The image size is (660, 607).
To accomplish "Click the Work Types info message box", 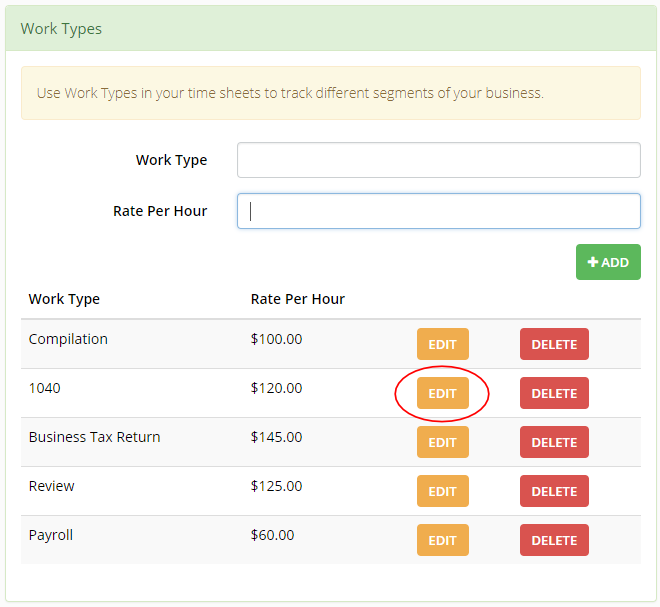I will [x=331, y=93].
